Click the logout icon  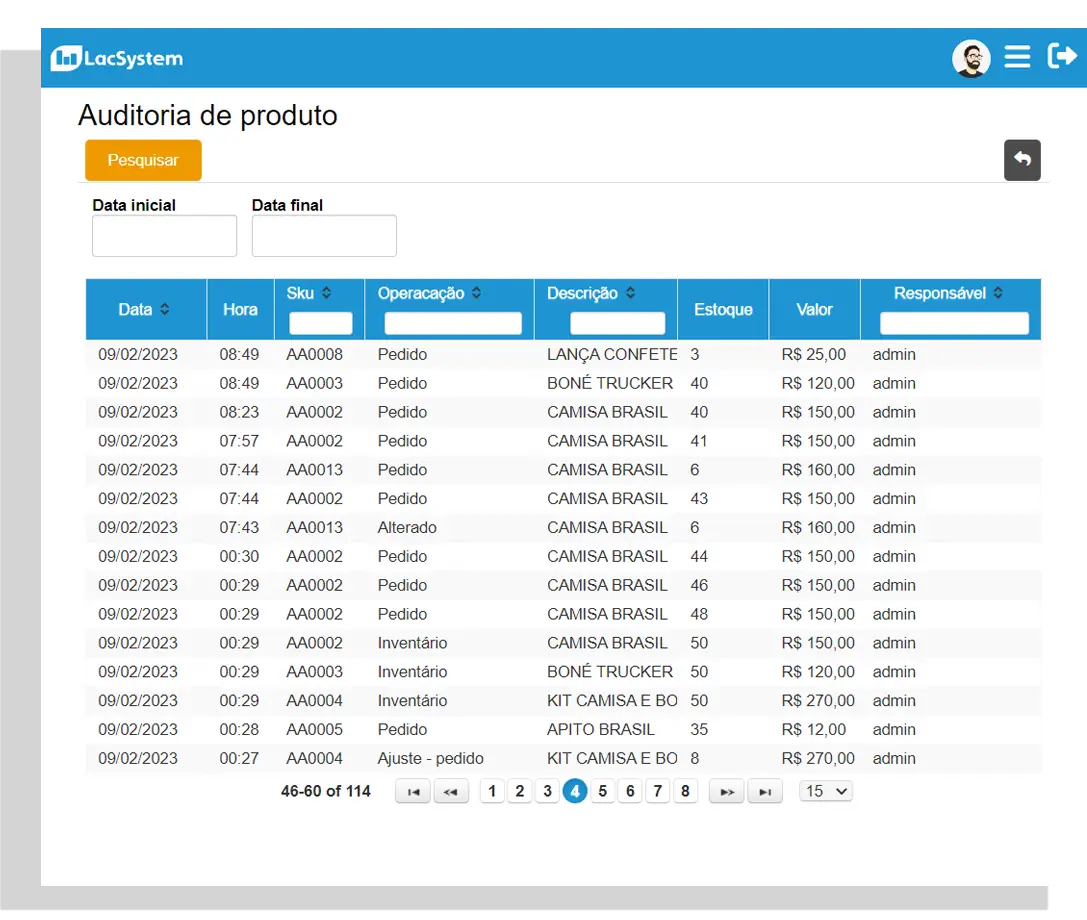(x=1061, y=56)
